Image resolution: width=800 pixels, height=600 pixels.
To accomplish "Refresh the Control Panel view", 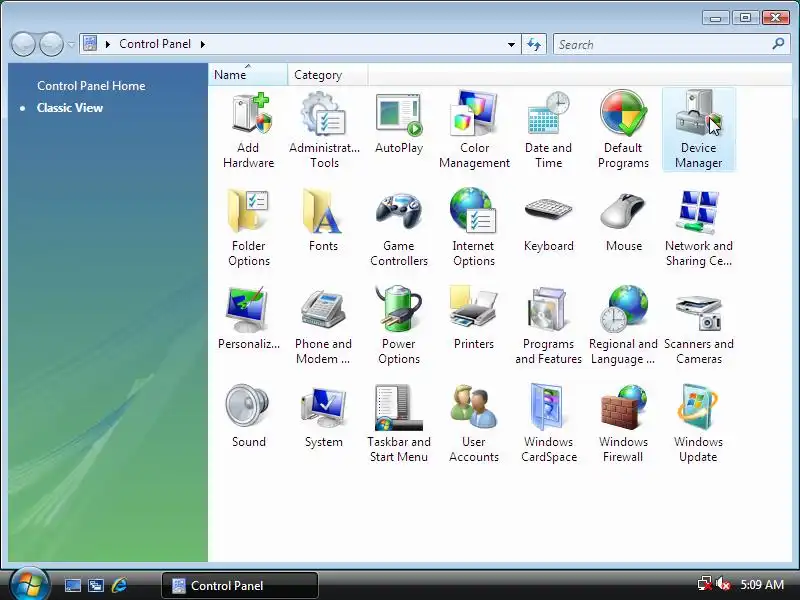I will 534,44.
